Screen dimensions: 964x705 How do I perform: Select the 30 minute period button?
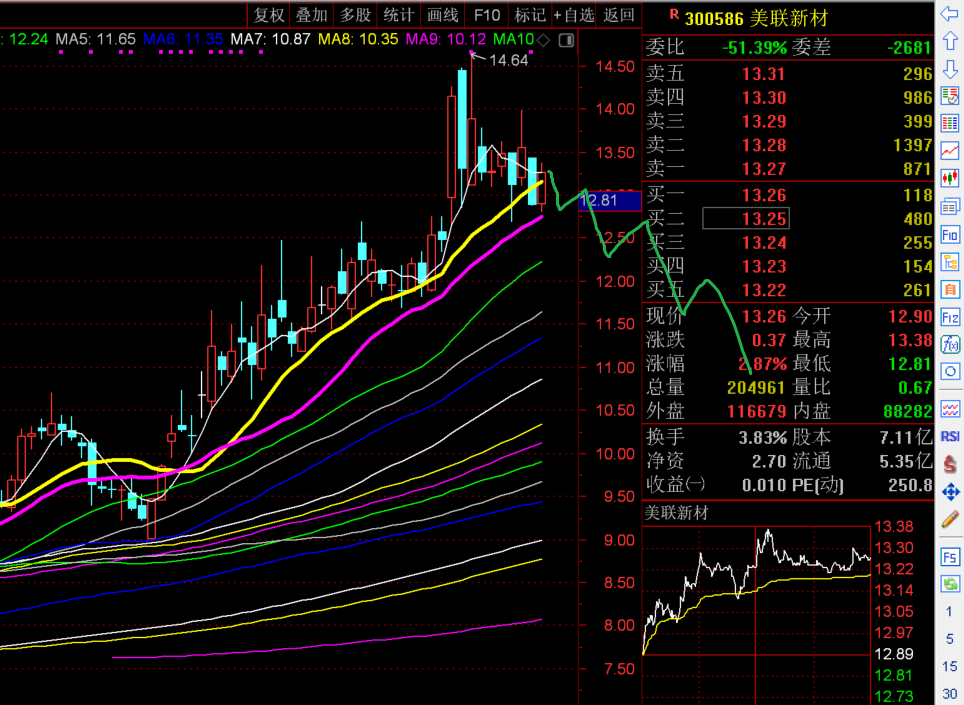click(950, 694)
